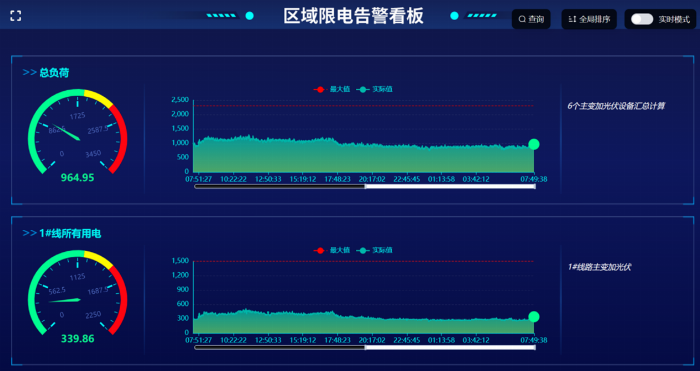The image size is (700, 371).
Task: Open the 查询 search button
Action: click(531, 19)
